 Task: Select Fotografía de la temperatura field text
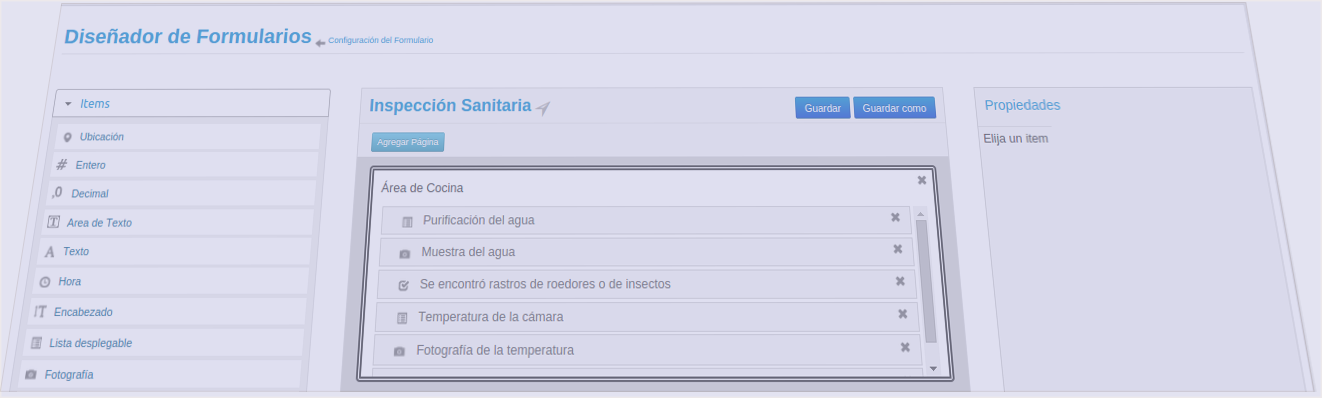pos(495,350)
